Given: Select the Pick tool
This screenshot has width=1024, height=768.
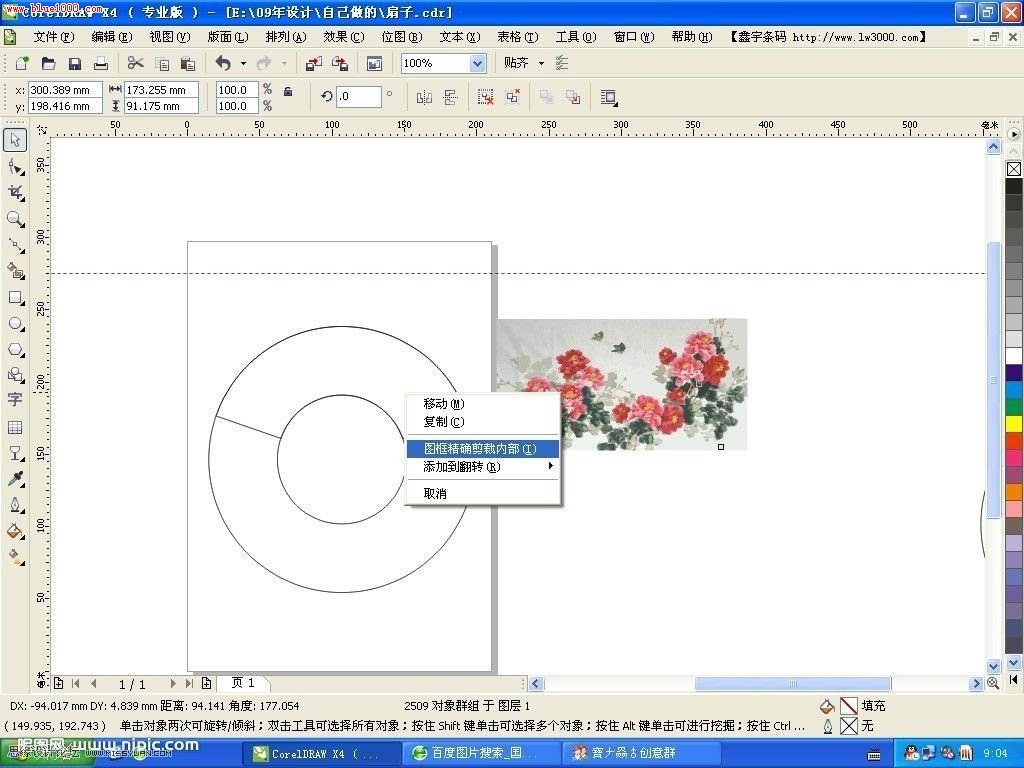Looking at the screenshot, I should (14, 140).
